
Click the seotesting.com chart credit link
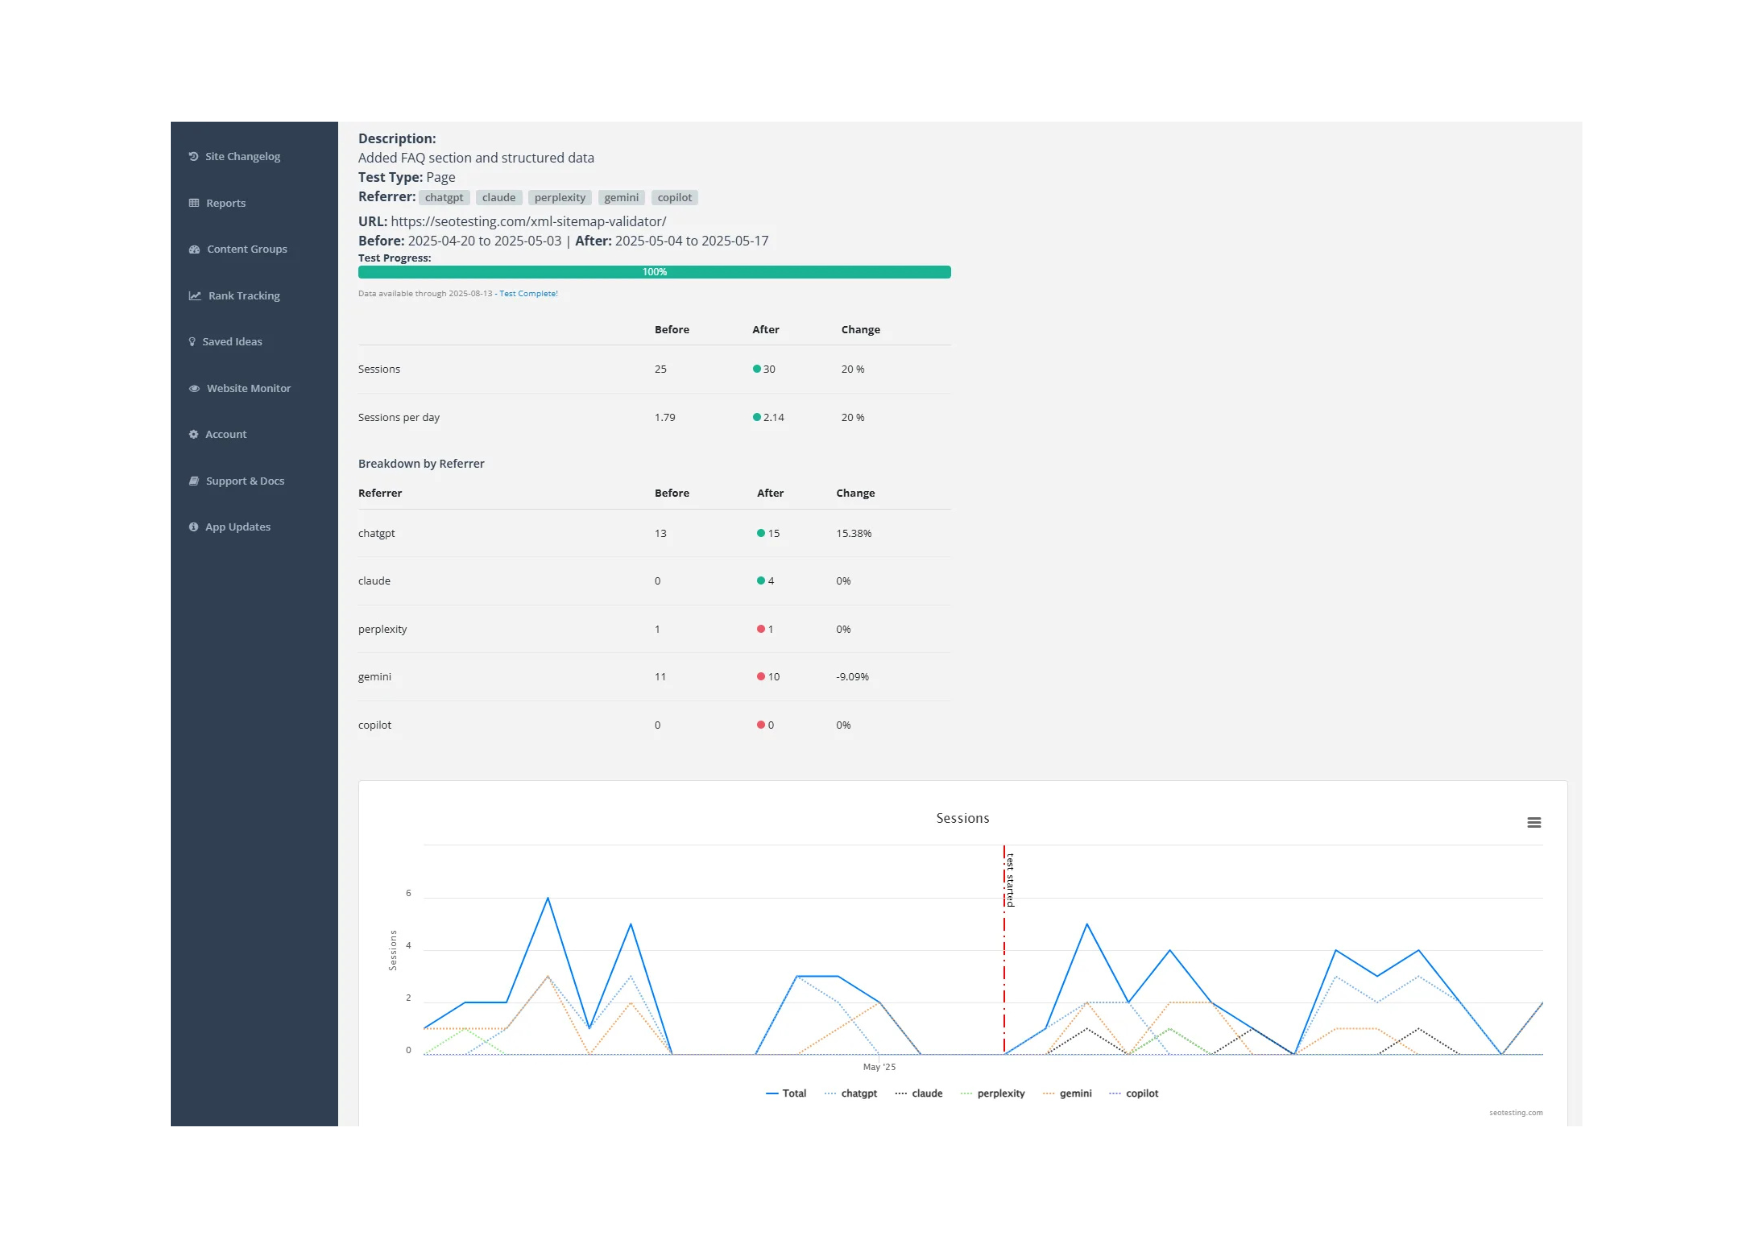[x=1516, y=1113]
